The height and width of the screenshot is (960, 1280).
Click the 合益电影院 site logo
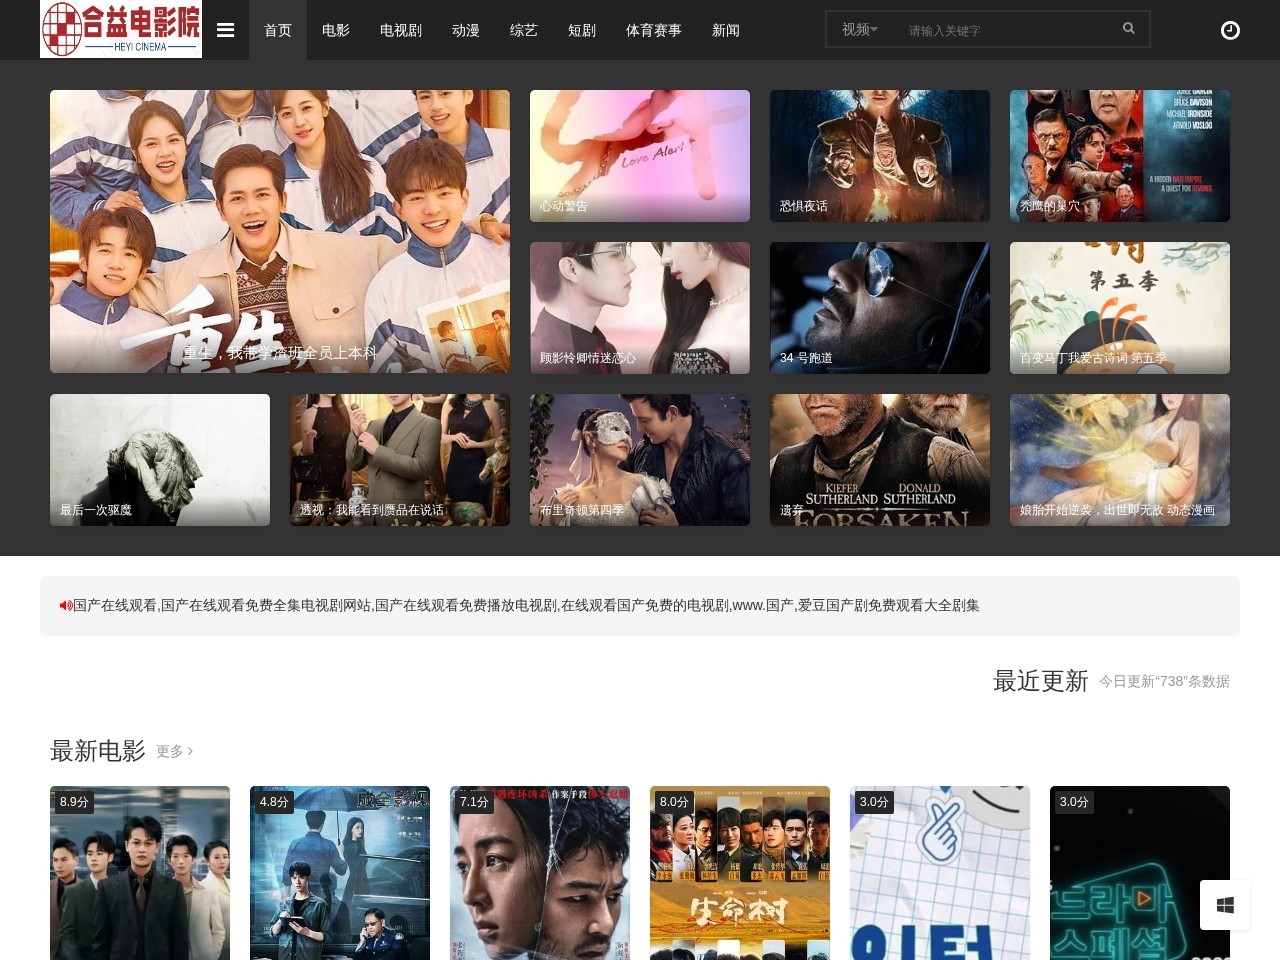pyautogui.click(x=121, y=29)
